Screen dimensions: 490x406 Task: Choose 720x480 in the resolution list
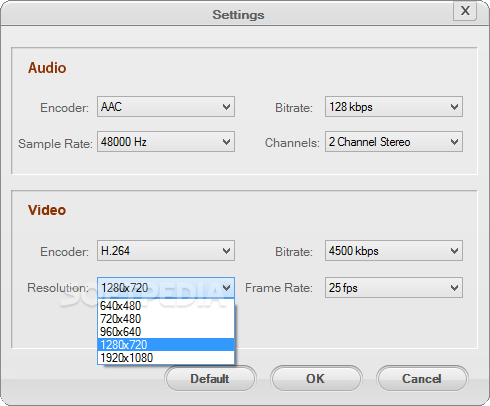point(166,319)
